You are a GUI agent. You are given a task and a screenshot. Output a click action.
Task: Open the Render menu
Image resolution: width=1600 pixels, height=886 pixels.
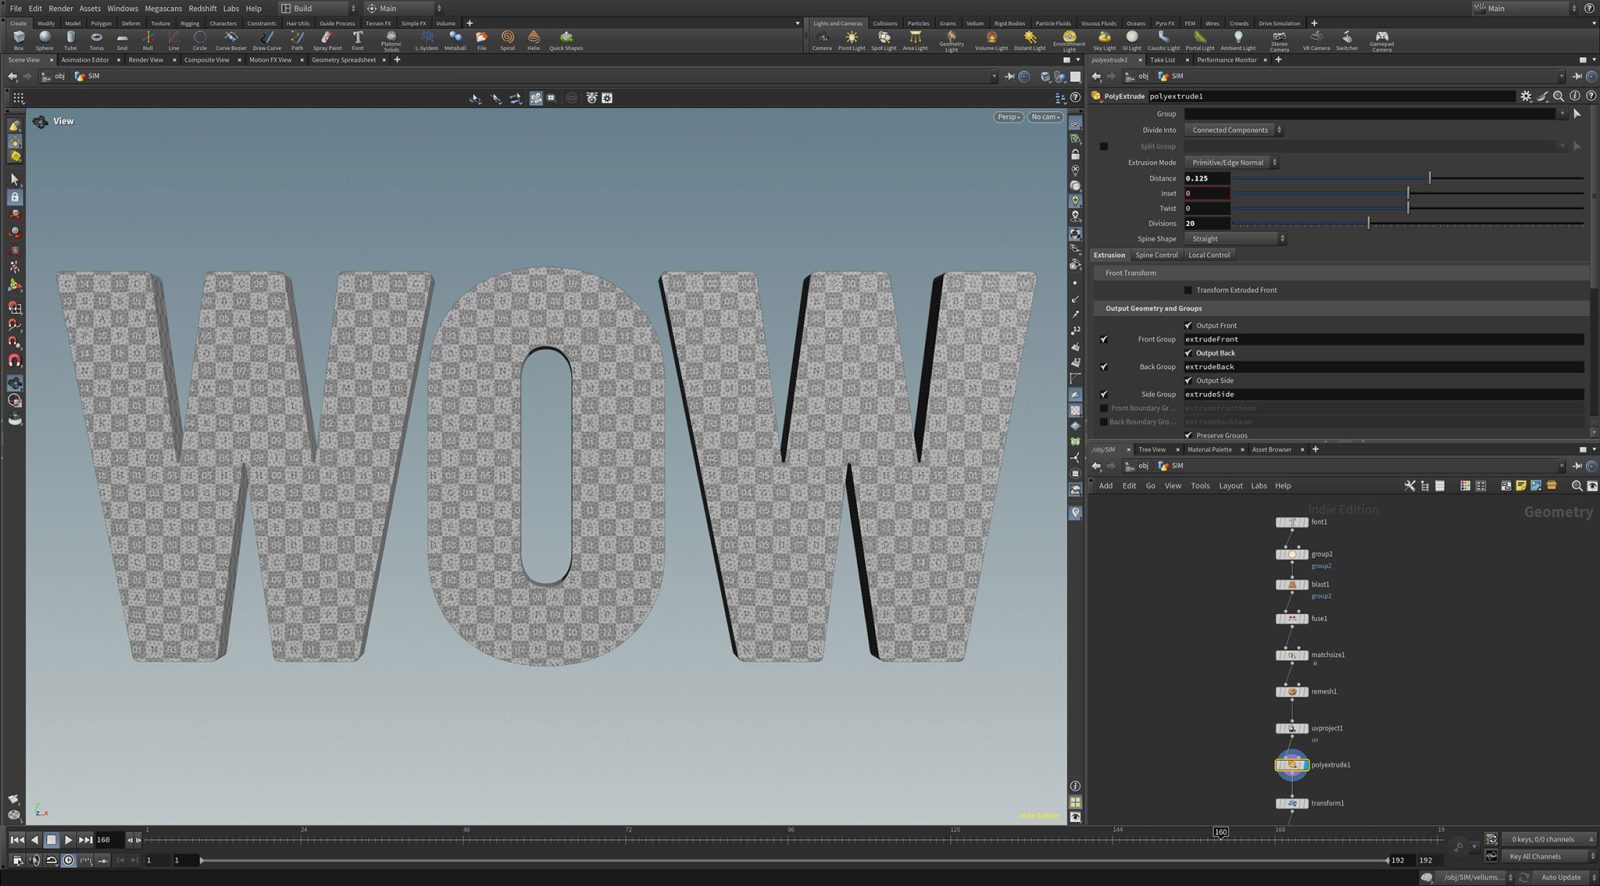coord(61,8)
